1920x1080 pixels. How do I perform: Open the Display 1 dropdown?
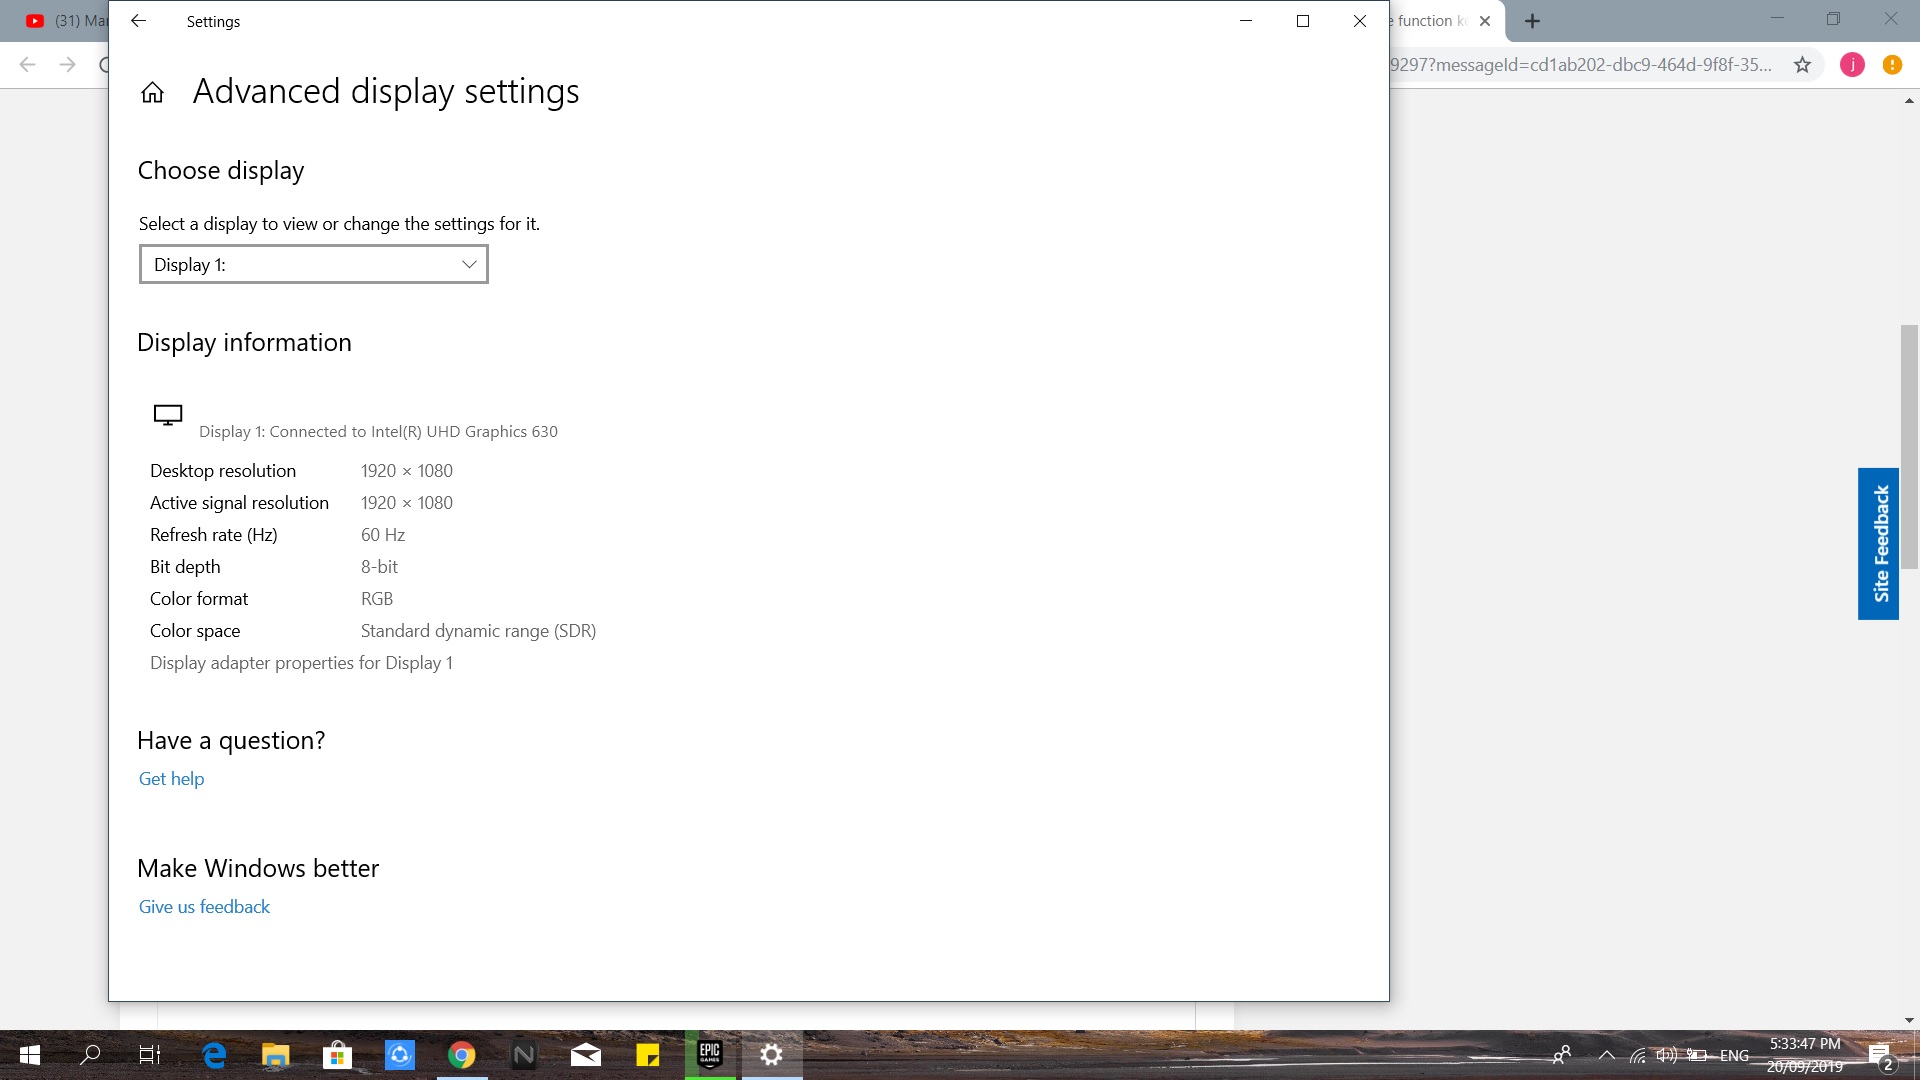tap(313, 264)
